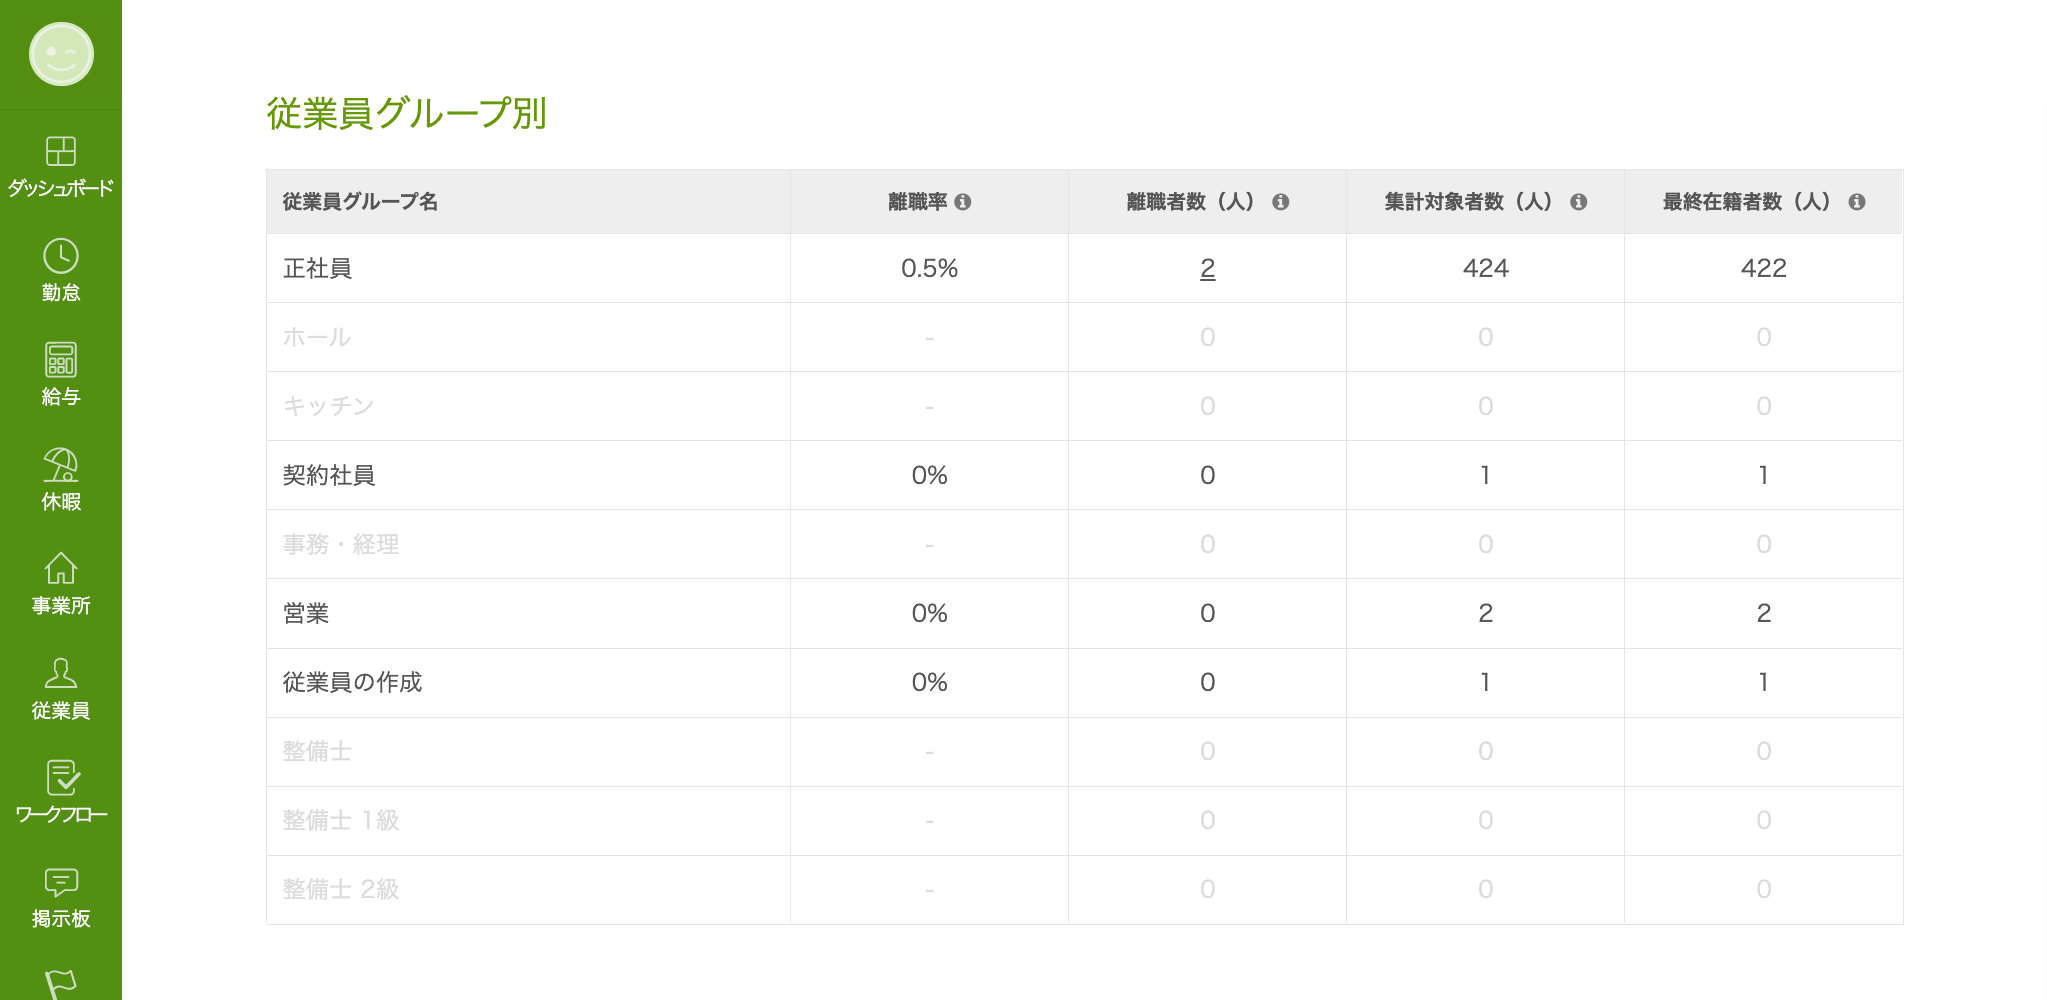The height and width of the screenshot is (1000, 2047).
Task: Select the 営業 row name
Action: (x=306, y=613)
